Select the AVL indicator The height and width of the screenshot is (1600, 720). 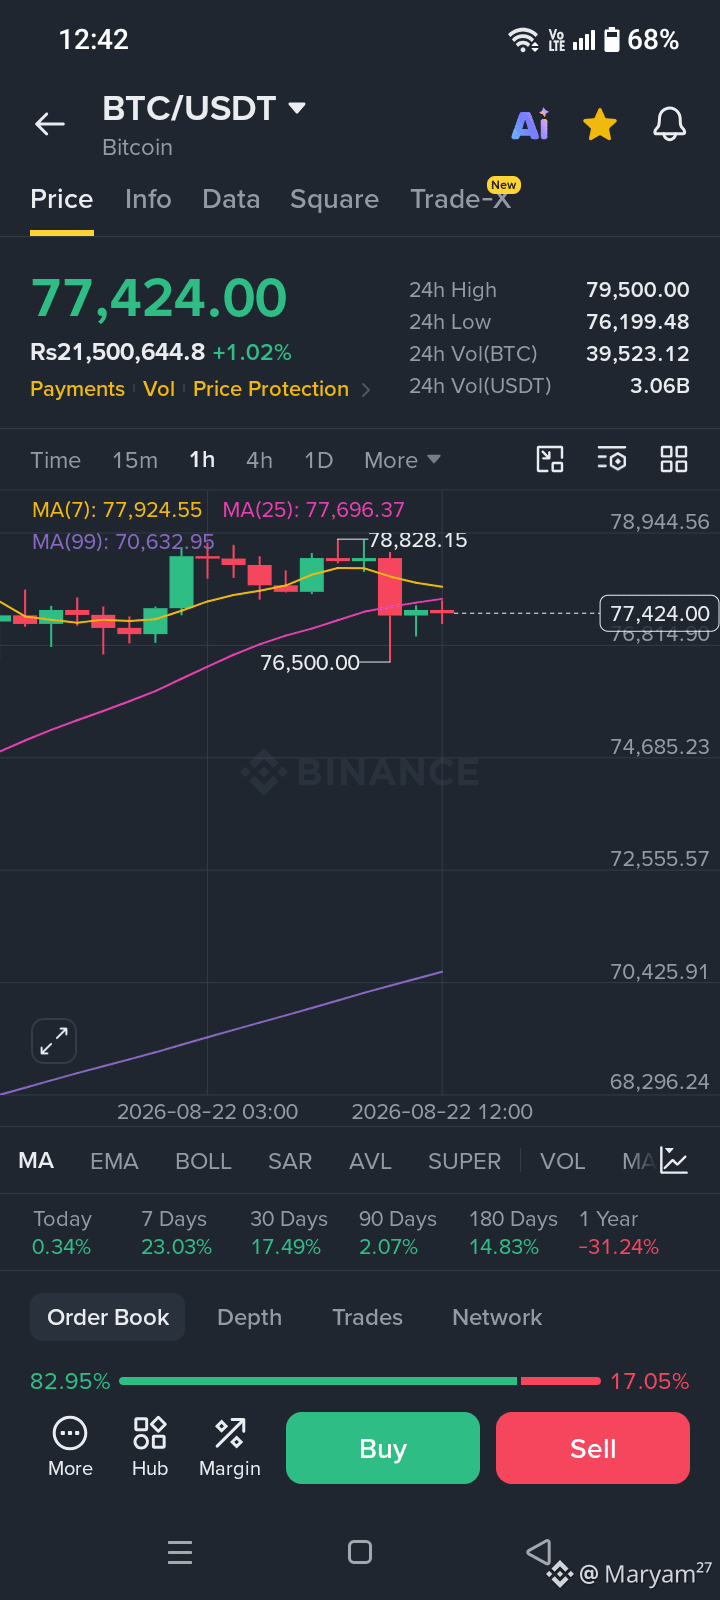tap(370, 1161)
